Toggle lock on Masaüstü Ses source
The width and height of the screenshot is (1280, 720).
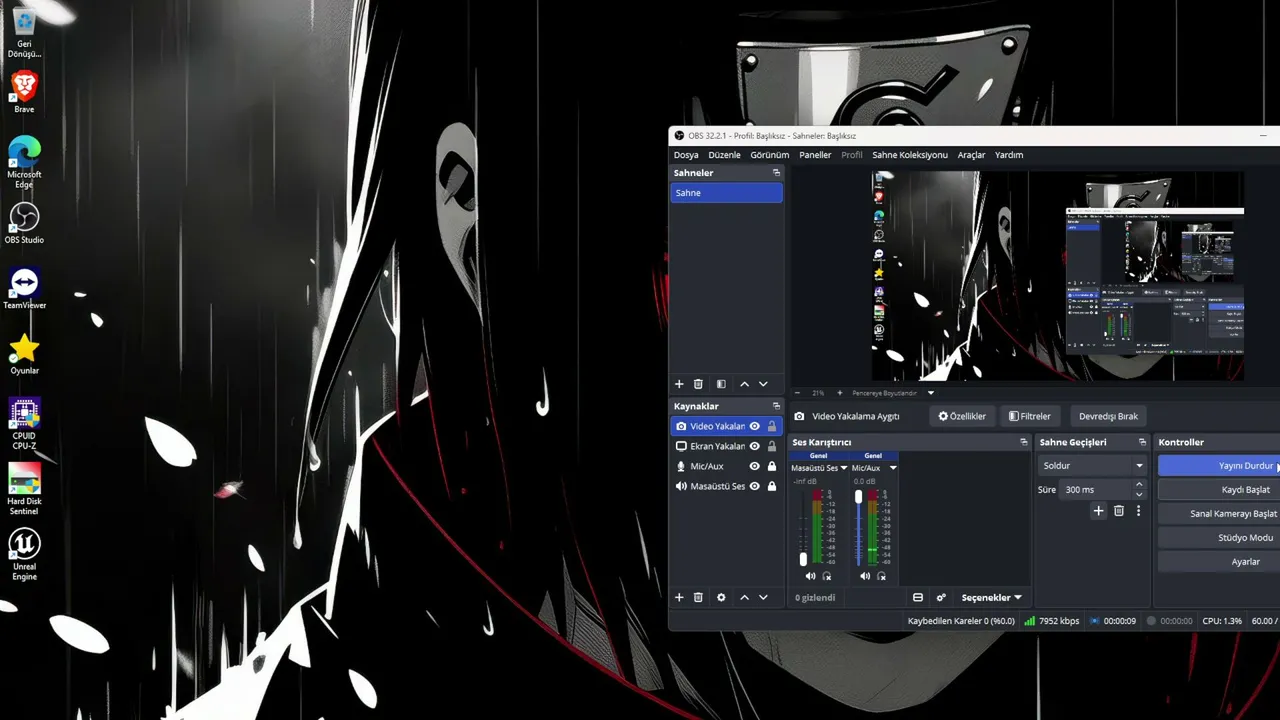point(771,486)
